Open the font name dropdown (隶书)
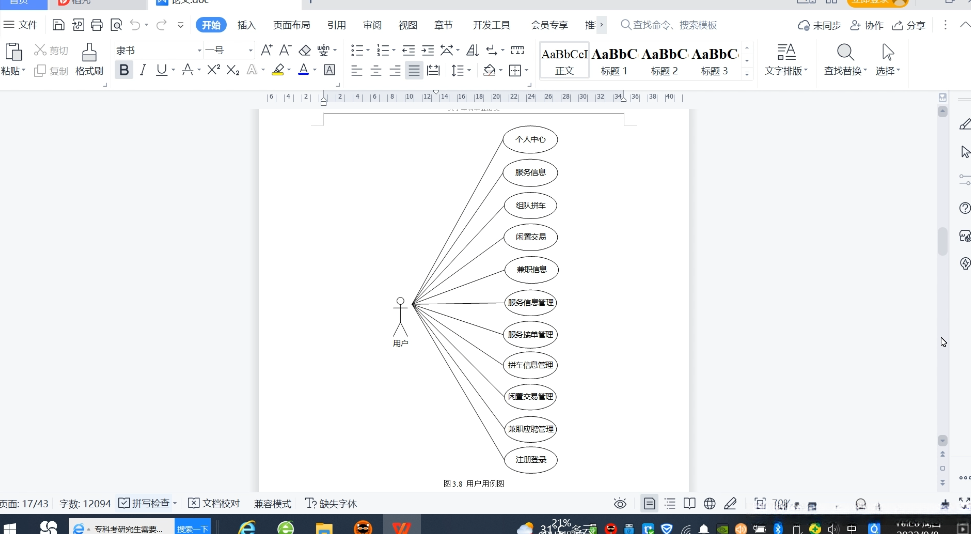 coord(199,50)
